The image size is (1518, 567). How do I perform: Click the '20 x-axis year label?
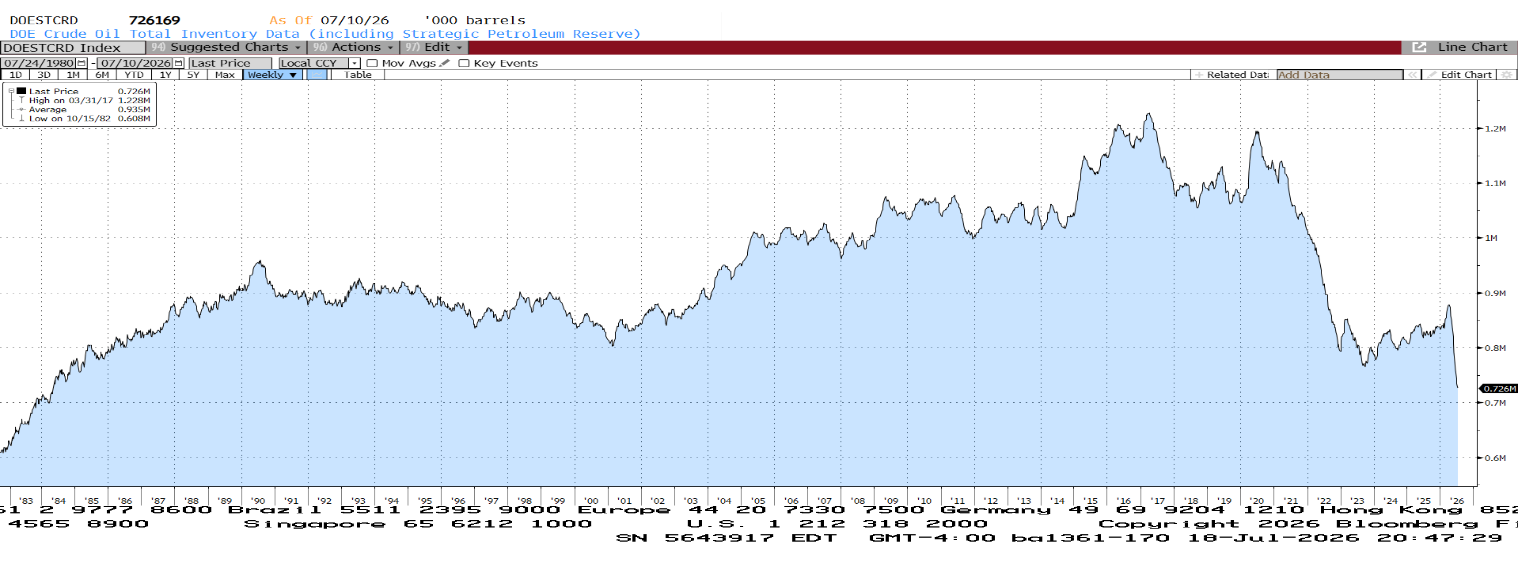[x=1256, y=500]
